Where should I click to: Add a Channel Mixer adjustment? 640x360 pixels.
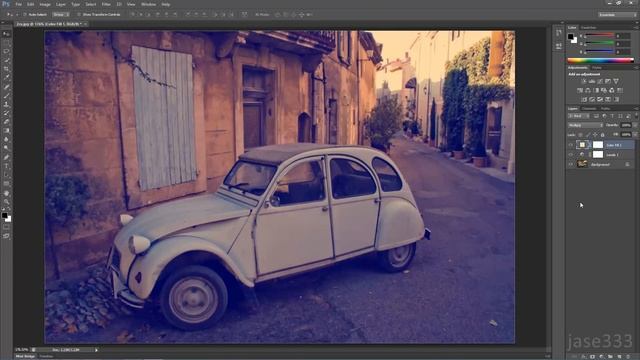pos(612,90)
